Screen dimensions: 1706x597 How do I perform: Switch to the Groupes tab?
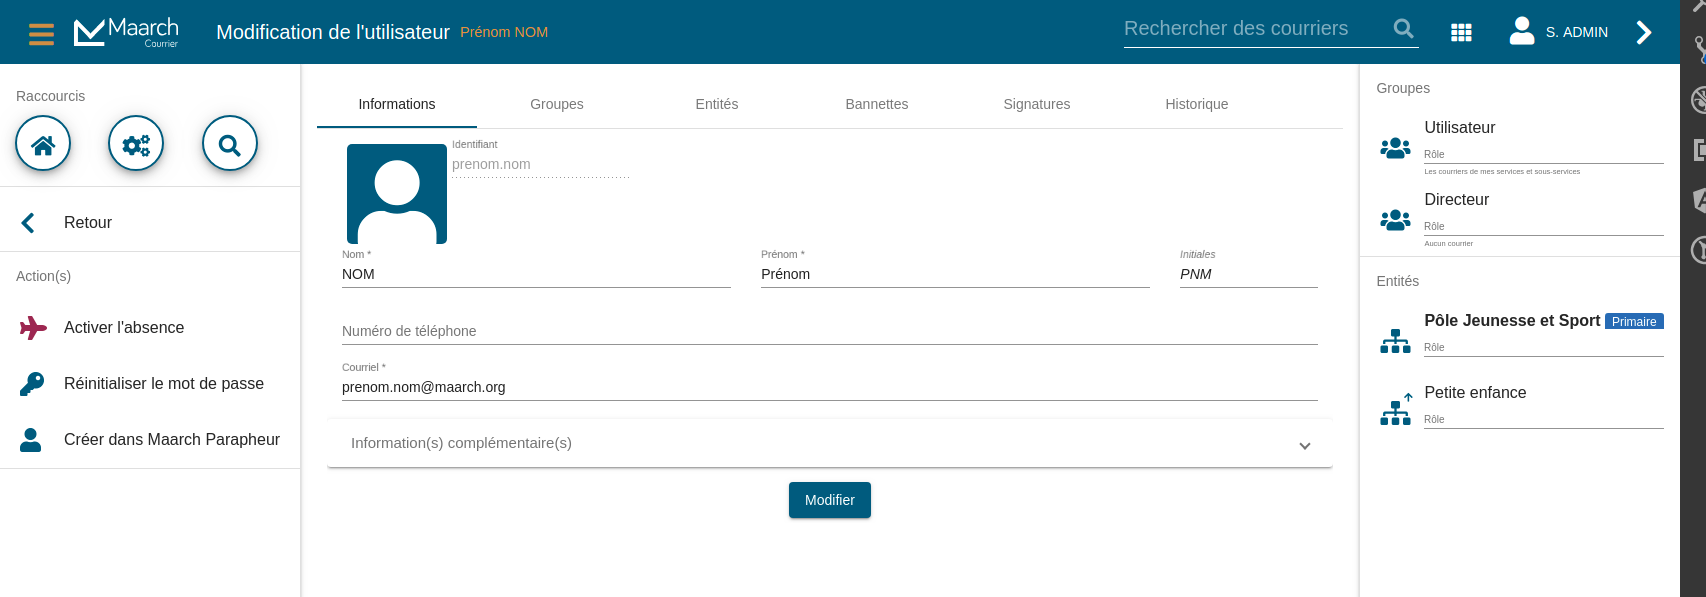click(557, 104)
